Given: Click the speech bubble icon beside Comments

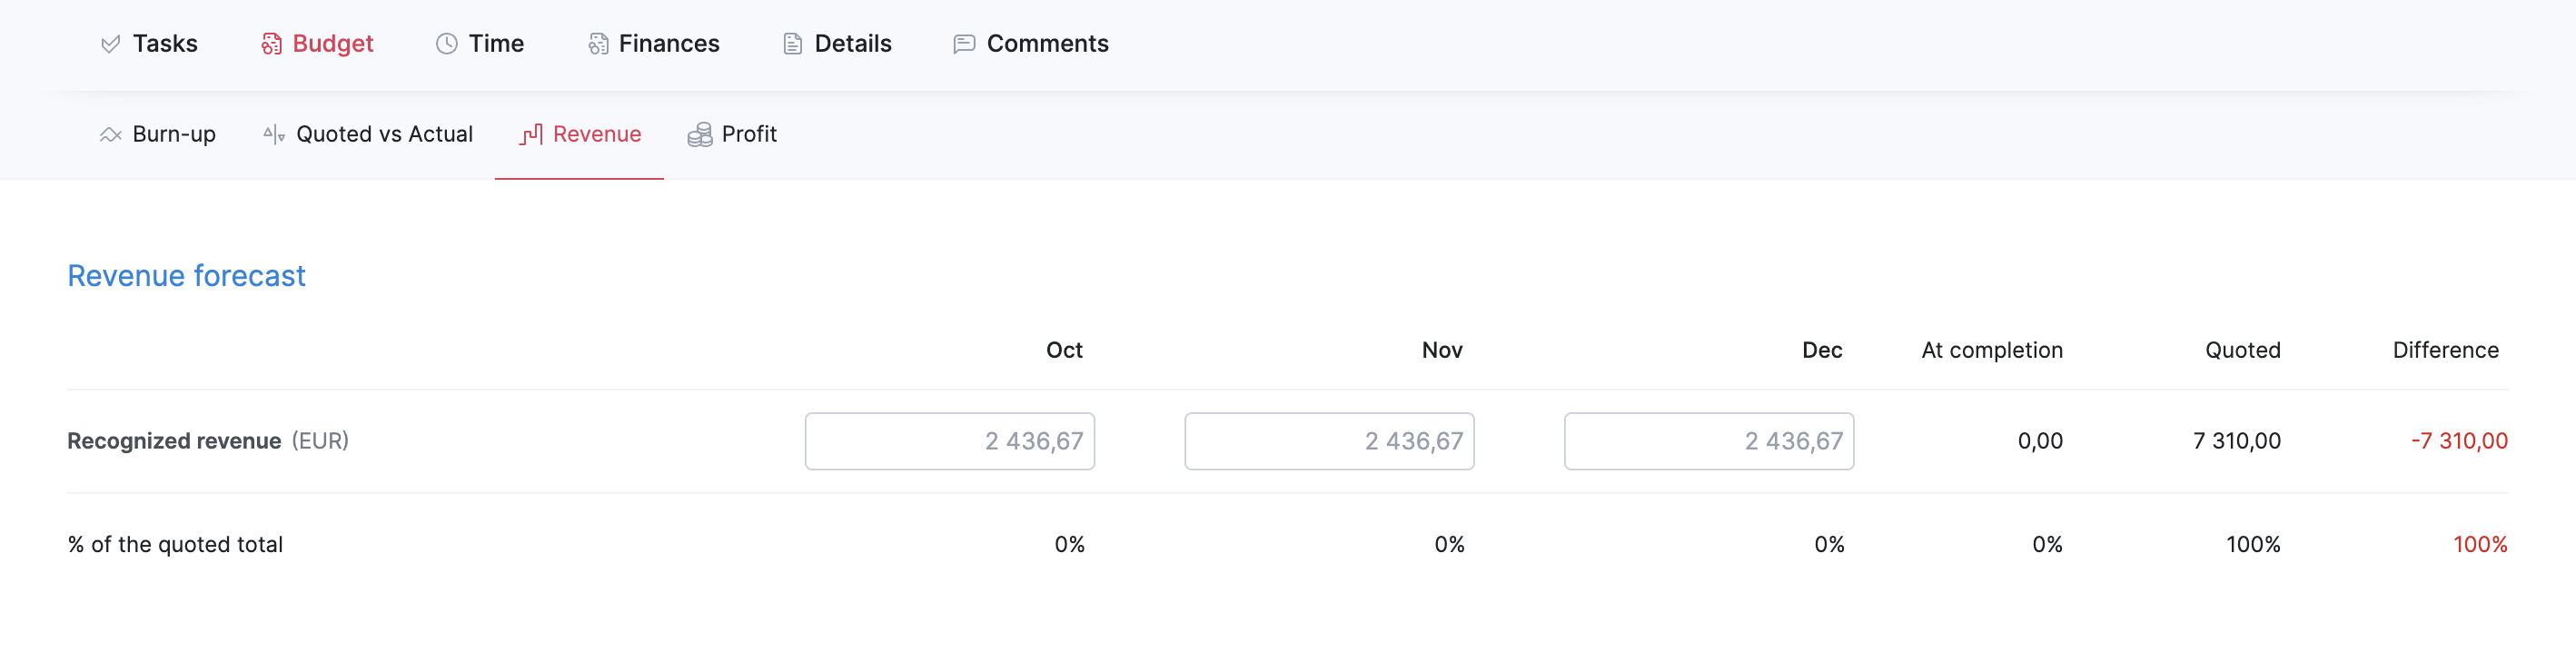Looking at the screenshot, I should coord(963,43).
